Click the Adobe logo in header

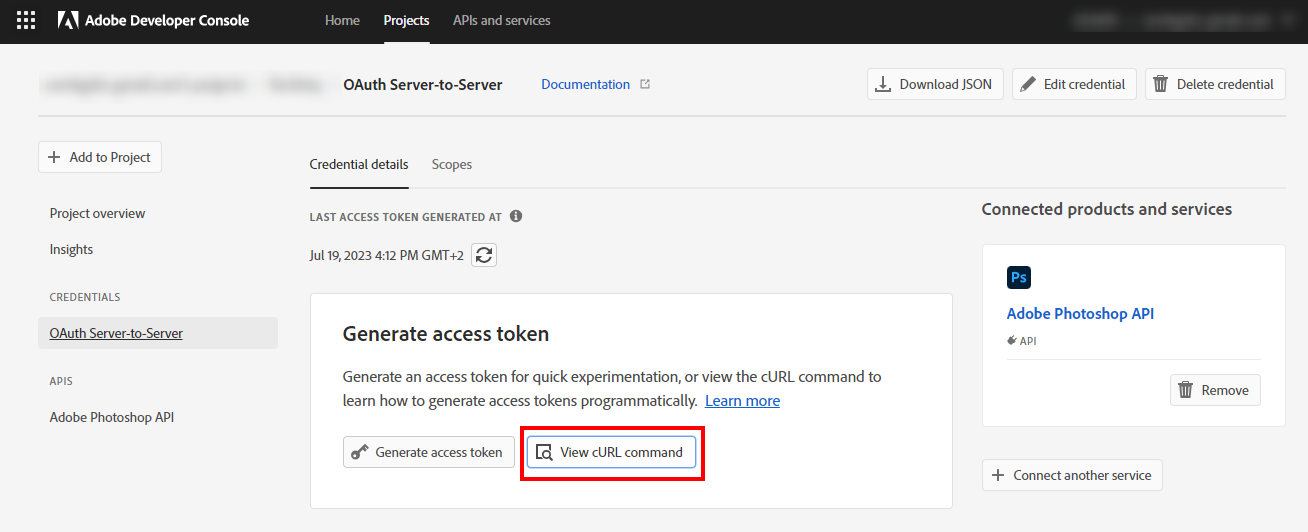tap(68, 20)
